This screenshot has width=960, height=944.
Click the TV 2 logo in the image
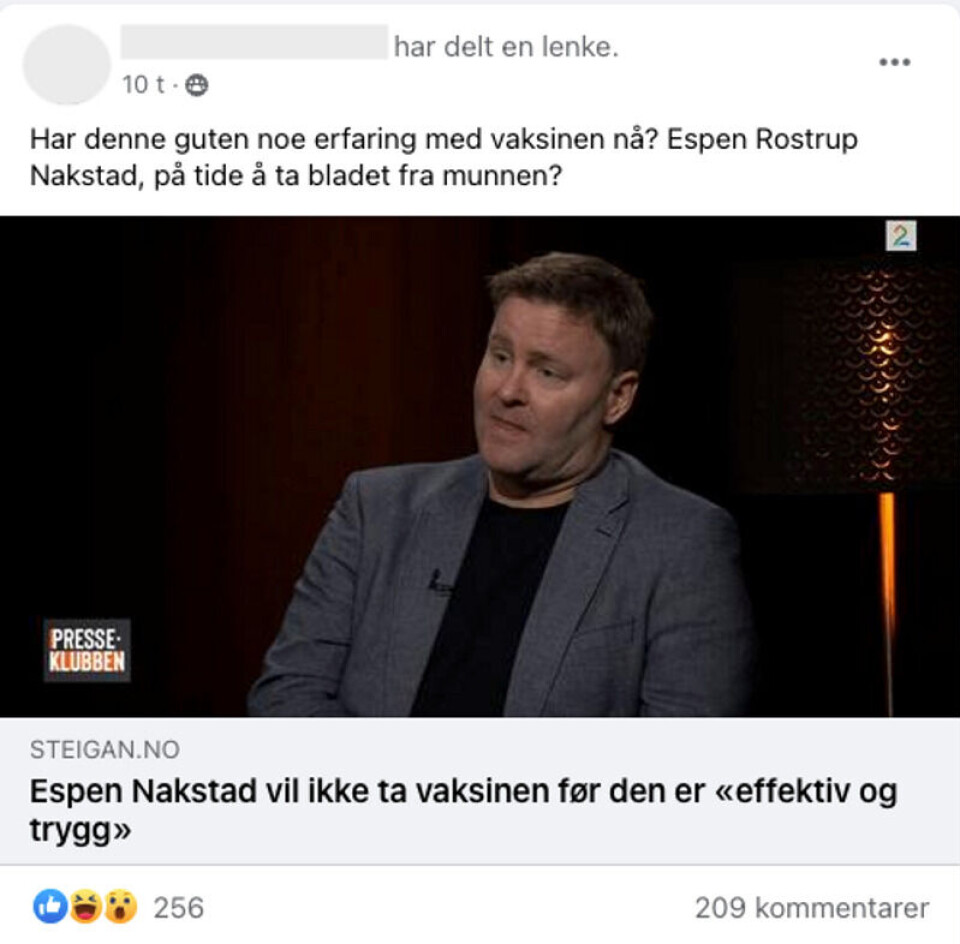[901, 236]
